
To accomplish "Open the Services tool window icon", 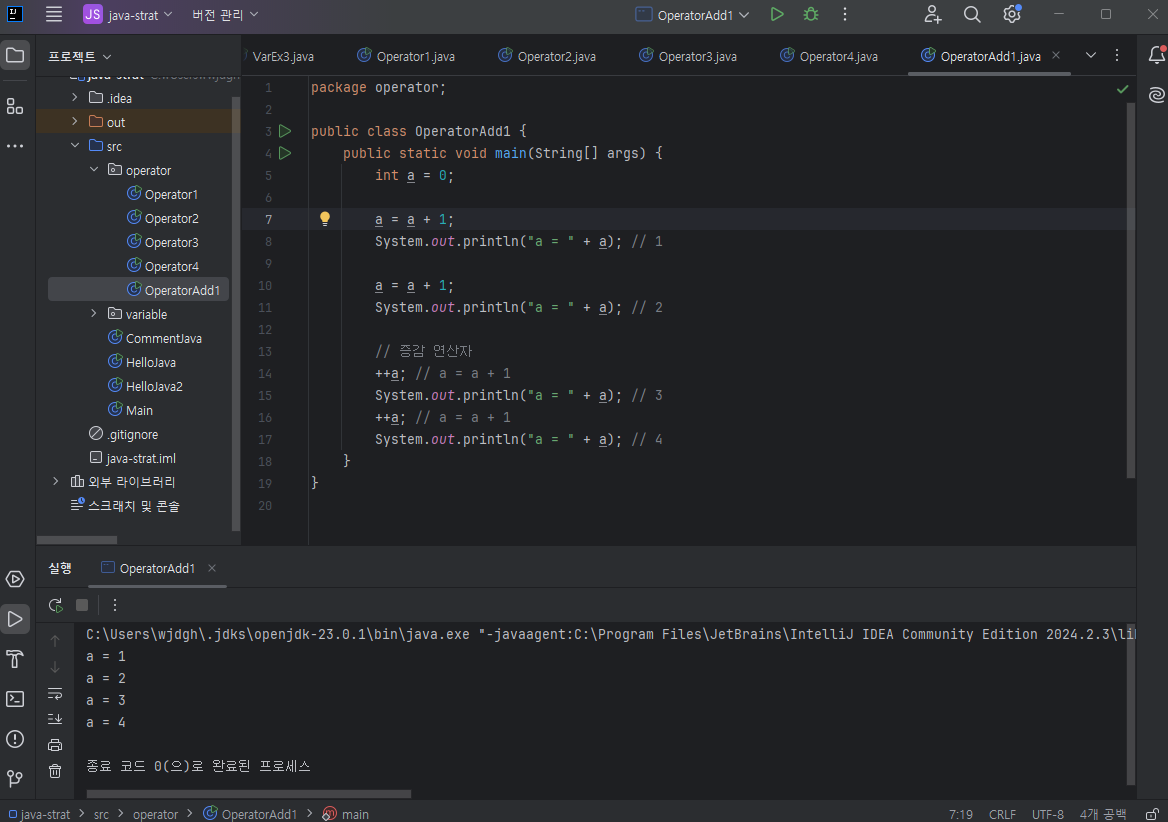I will tap(15, 579).
